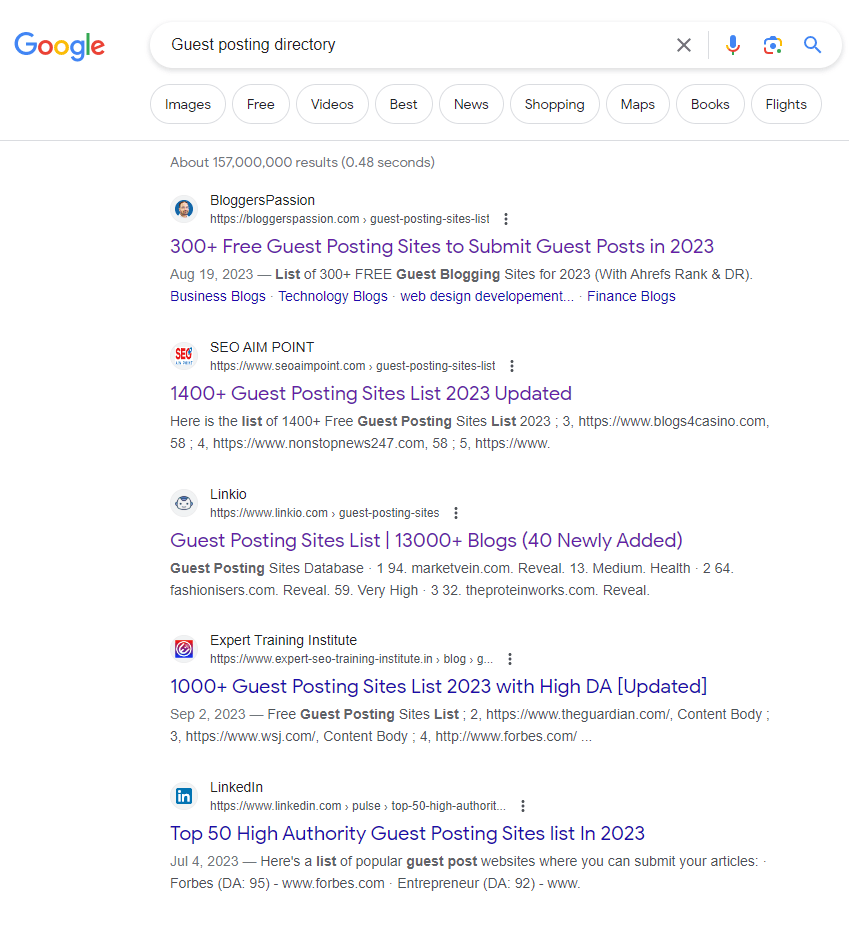This screenshot has width=849, height=925.
Task: Open three-dot menu for SEO AIM POINT result
Action: tap(512, 366)
